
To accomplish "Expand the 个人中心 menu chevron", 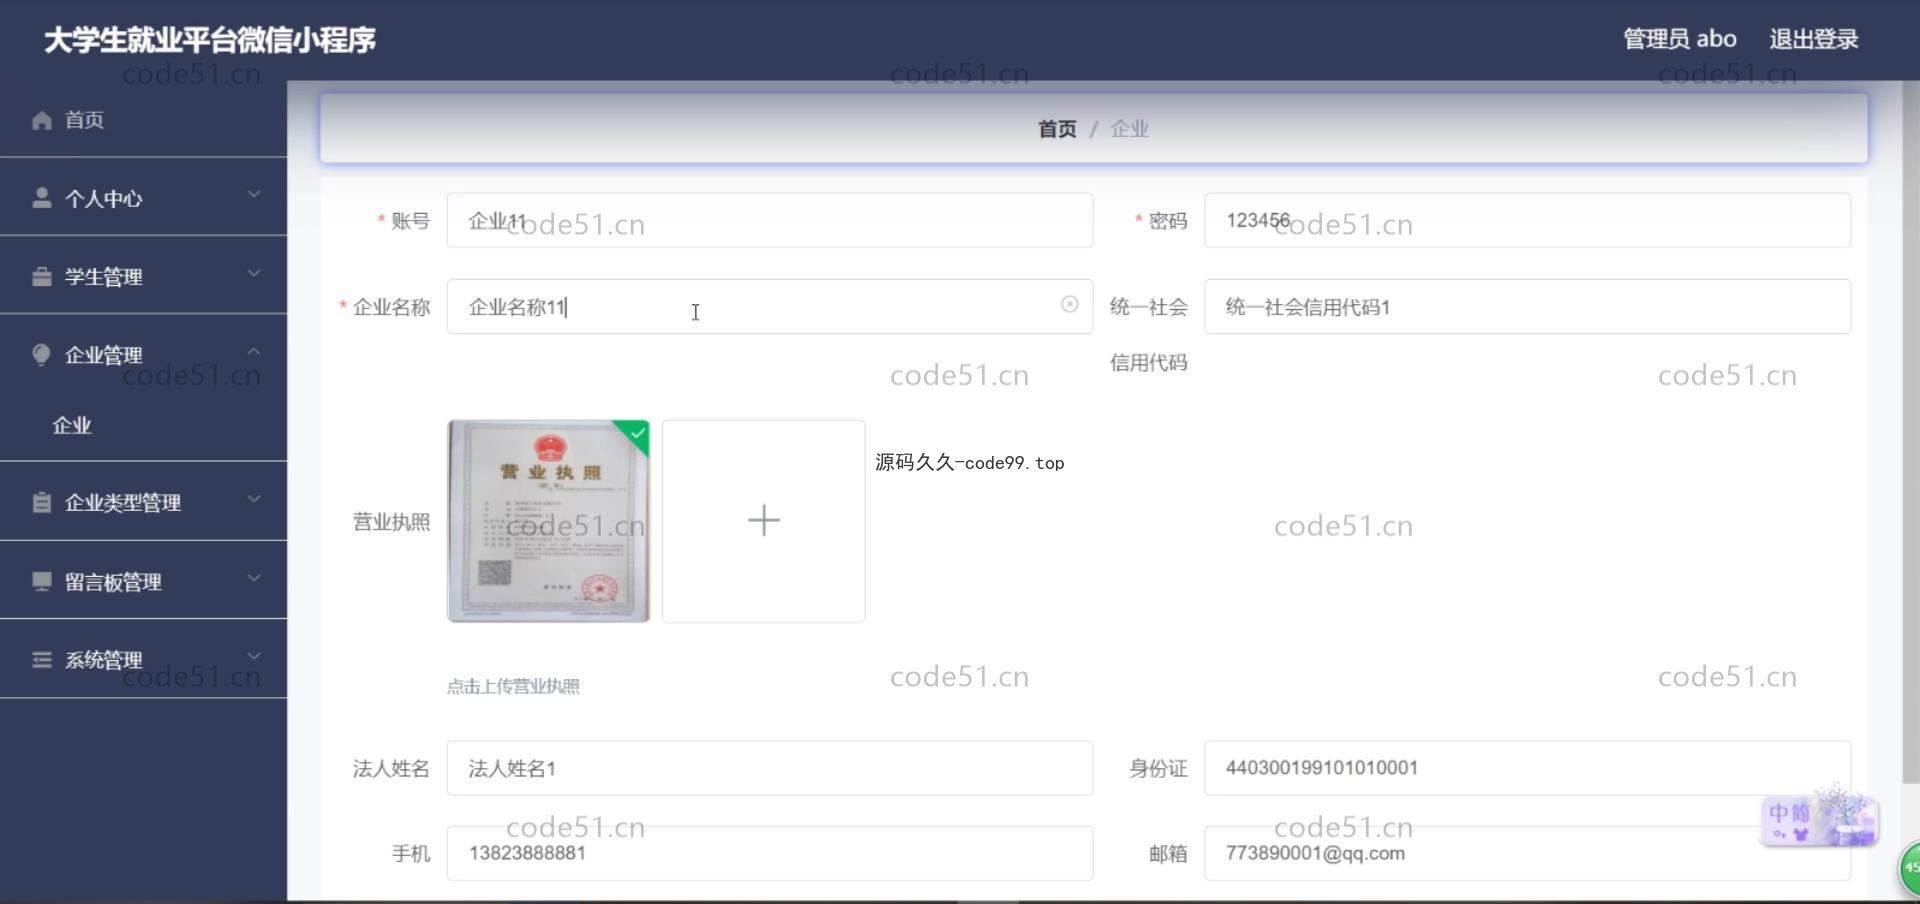I will tap(253, 194).
